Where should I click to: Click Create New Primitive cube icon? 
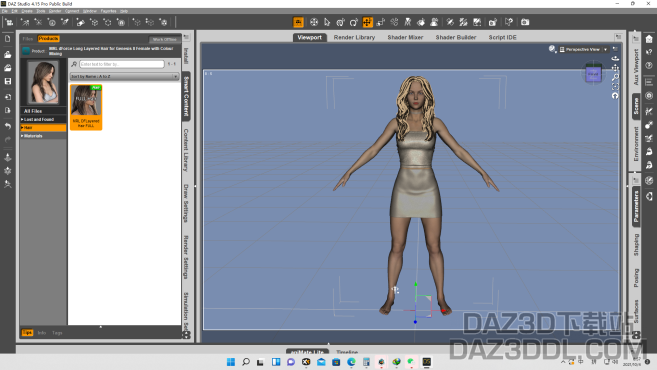coord(94,22)
